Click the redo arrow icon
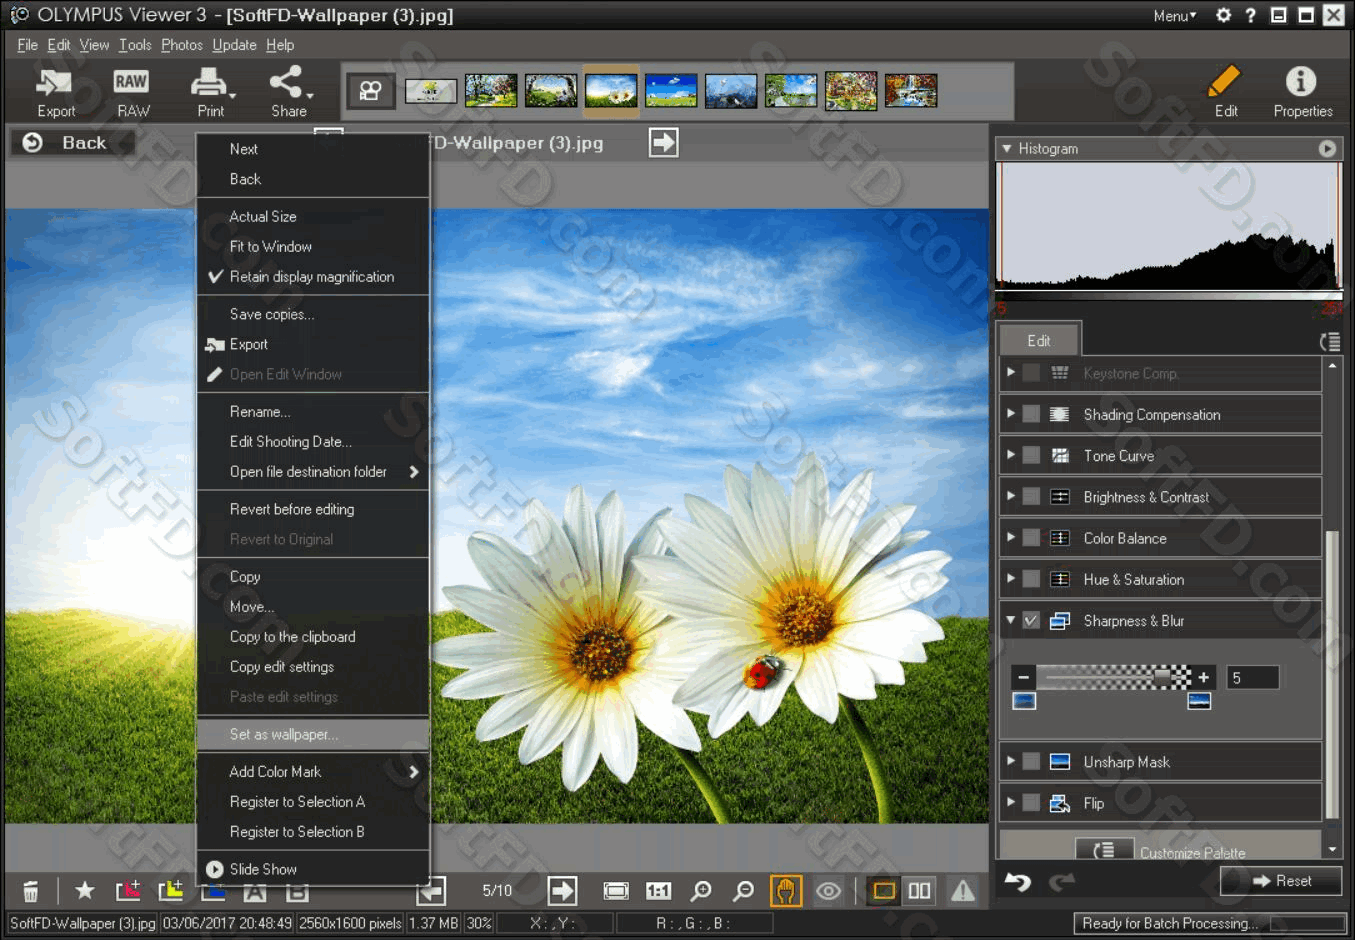Screen dimensions: 1355x940 pyautogui.click(x=1062, y=881)
